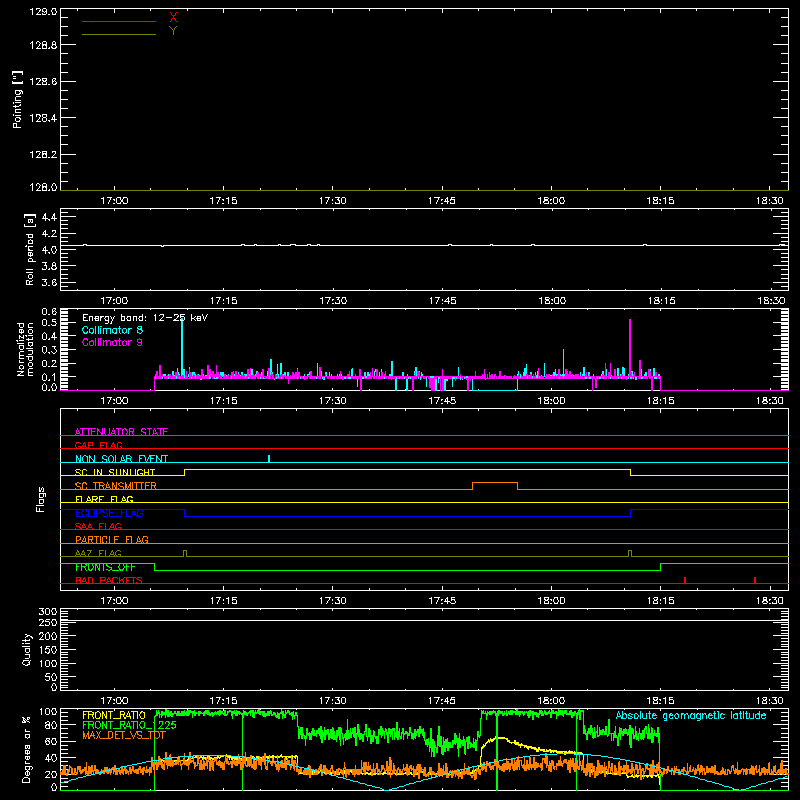Click the 100 tick on Quality axis
This screenshot has height=800, width=800.
point(48,664)
